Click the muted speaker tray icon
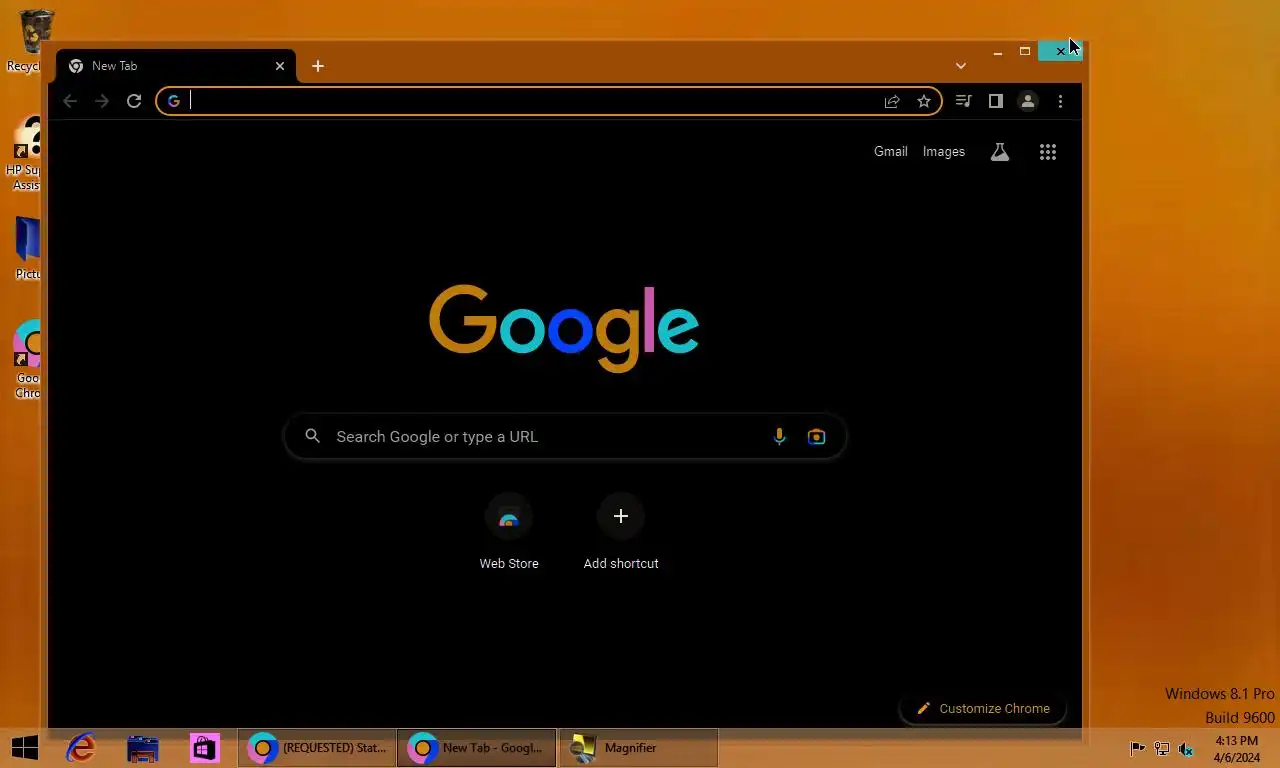 pyautogui.click(x=1186, y=748)
